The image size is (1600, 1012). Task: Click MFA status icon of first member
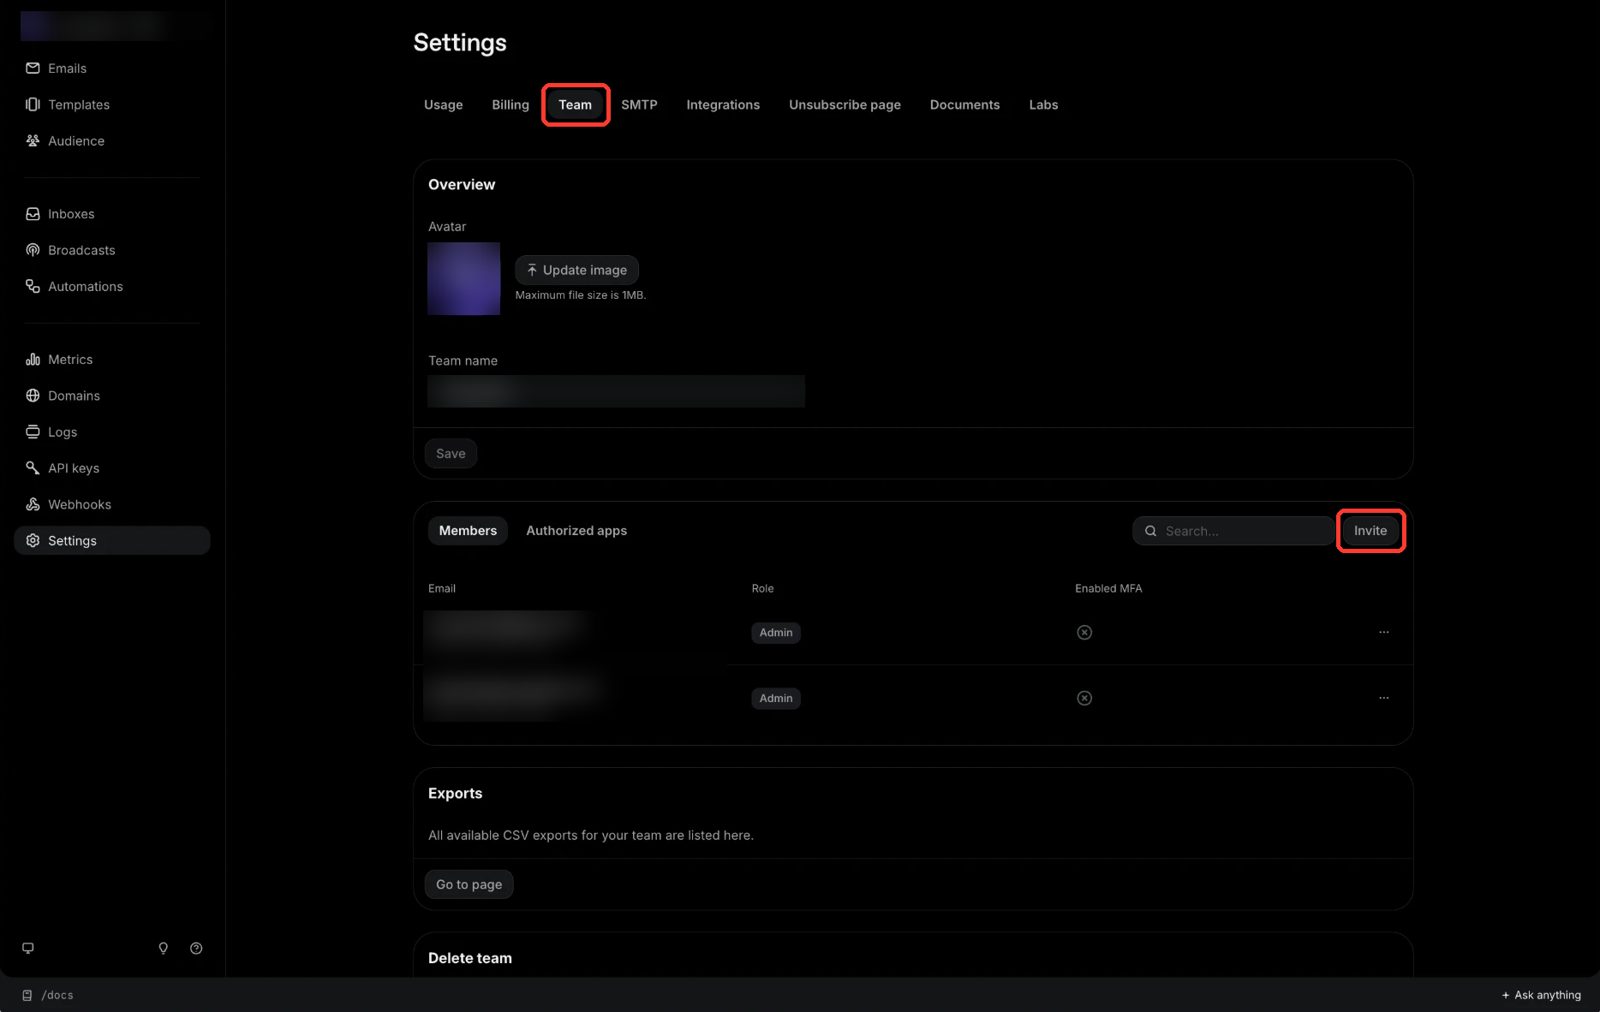[1084, 632]
